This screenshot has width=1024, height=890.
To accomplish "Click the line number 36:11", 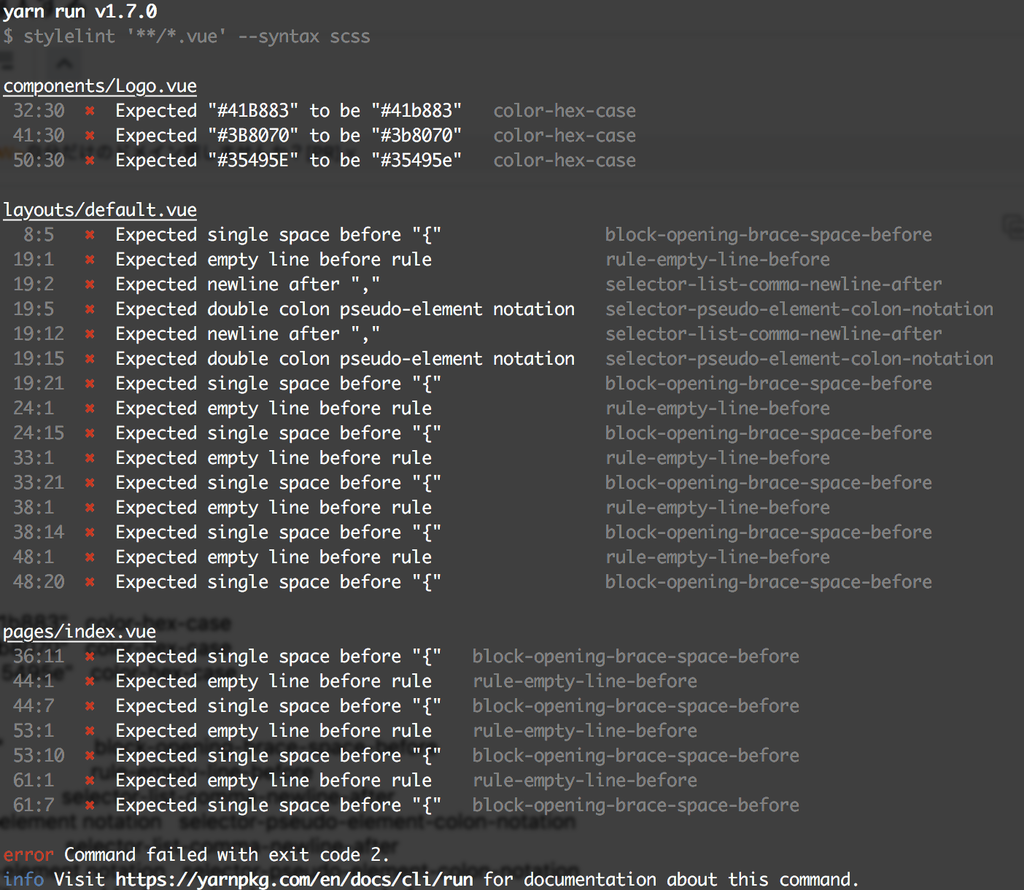I will pyautogui.click(x=39, y=657).
